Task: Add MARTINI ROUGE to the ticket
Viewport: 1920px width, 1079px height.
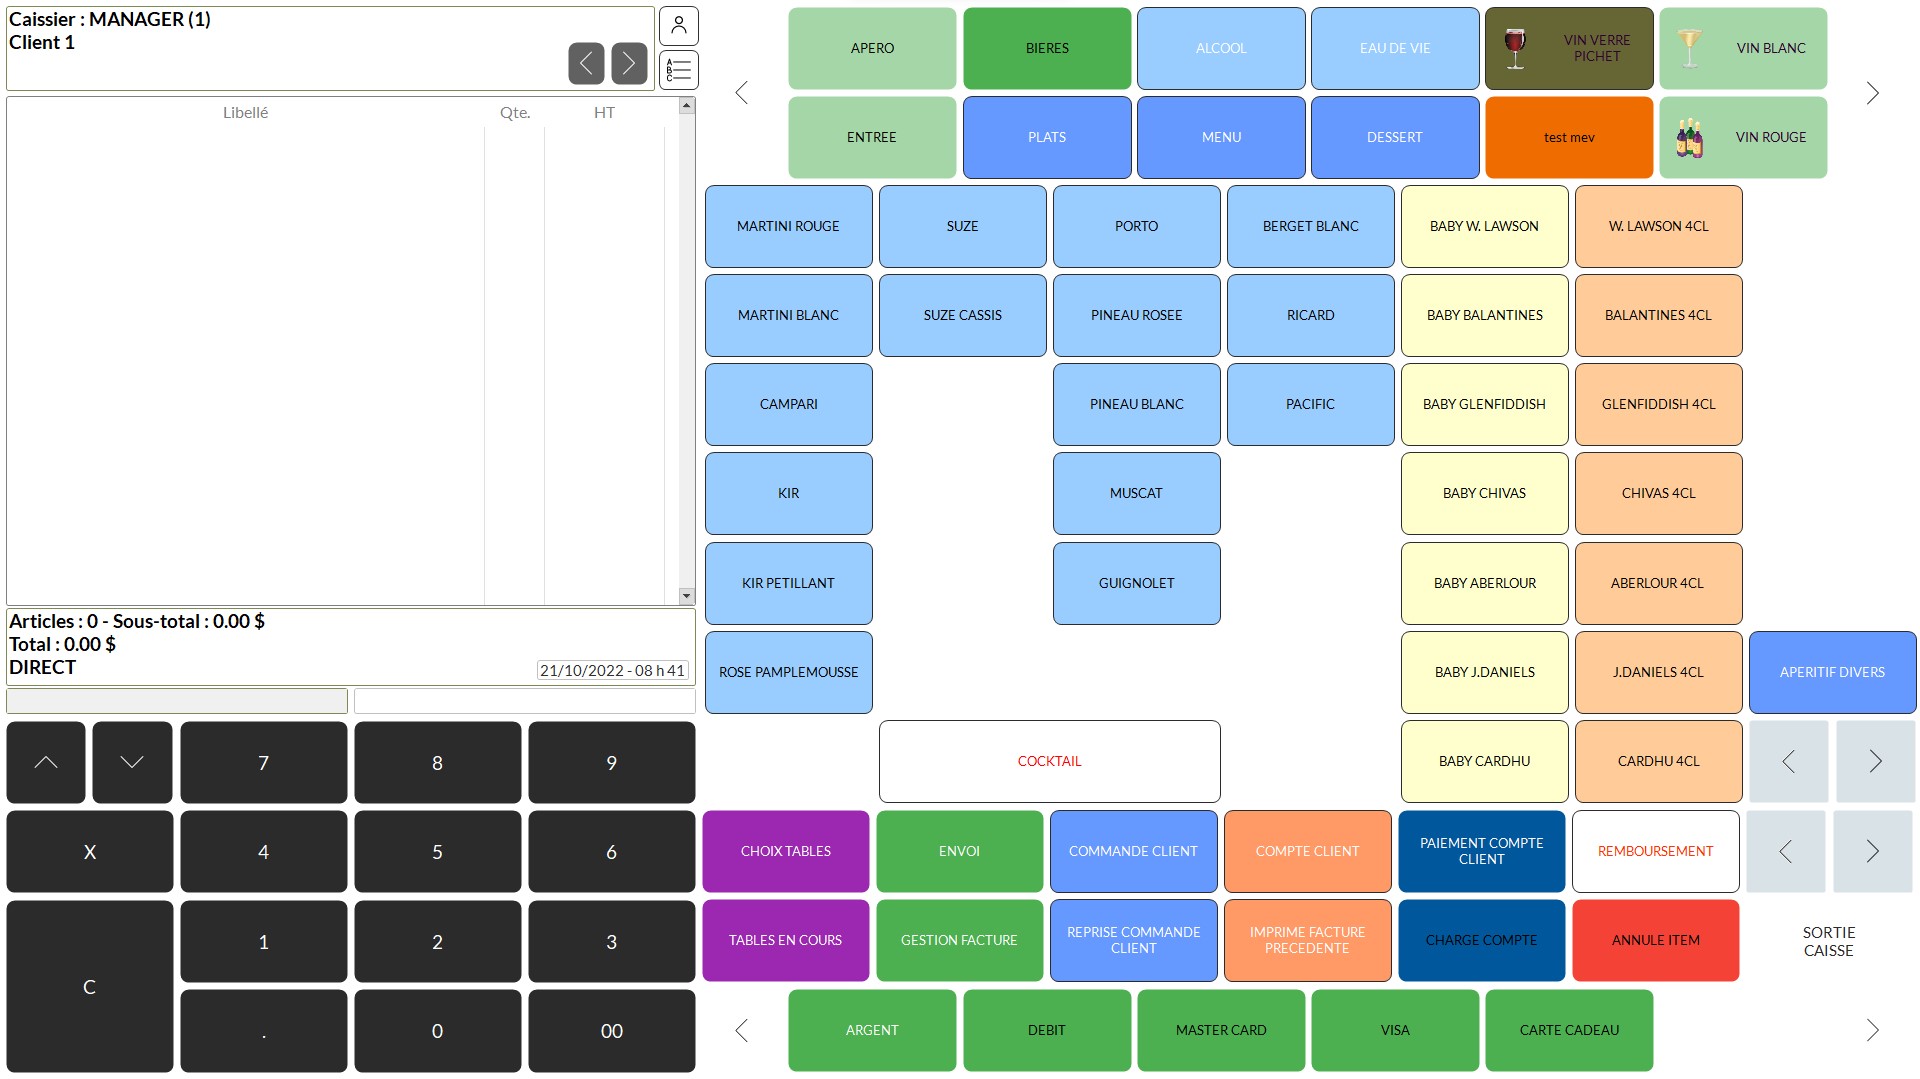Action: (x=788, y=226)
